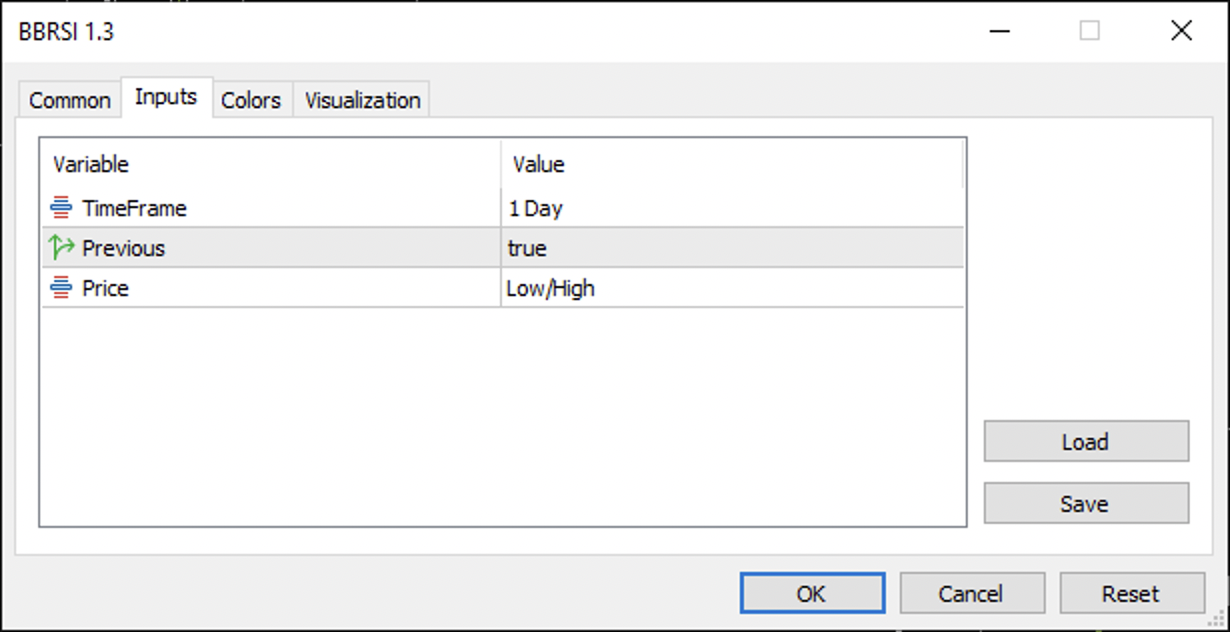Image resolution: width=1230 pixels, height=632 pixels.
Task: Switch to the Common tab
Action: click(68, 99)
